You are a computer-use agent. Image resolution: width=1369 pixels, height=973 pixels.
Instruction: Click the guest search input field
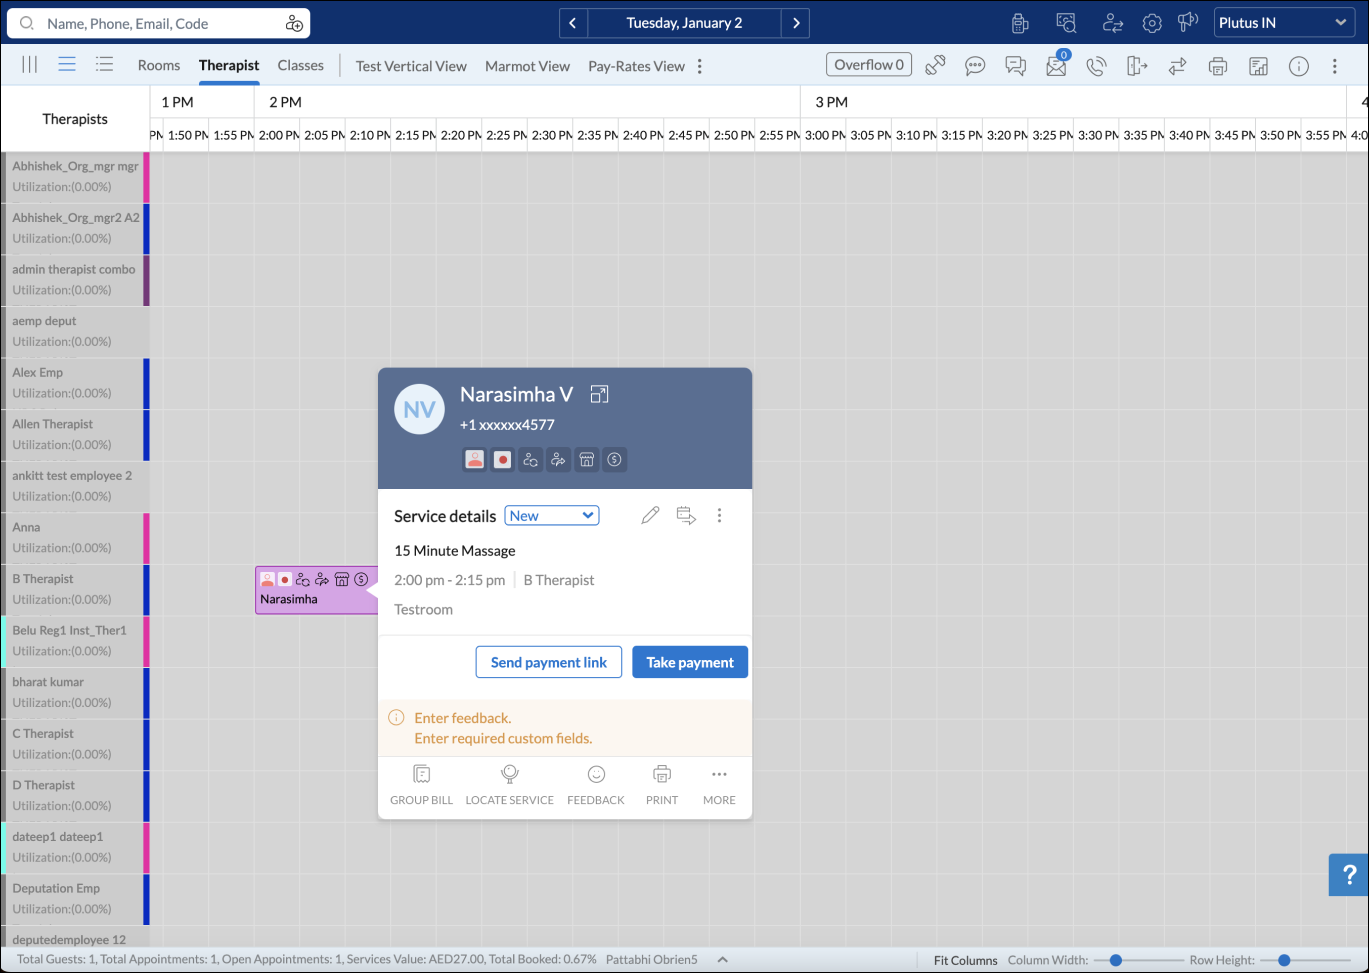(x=160, y=23)
